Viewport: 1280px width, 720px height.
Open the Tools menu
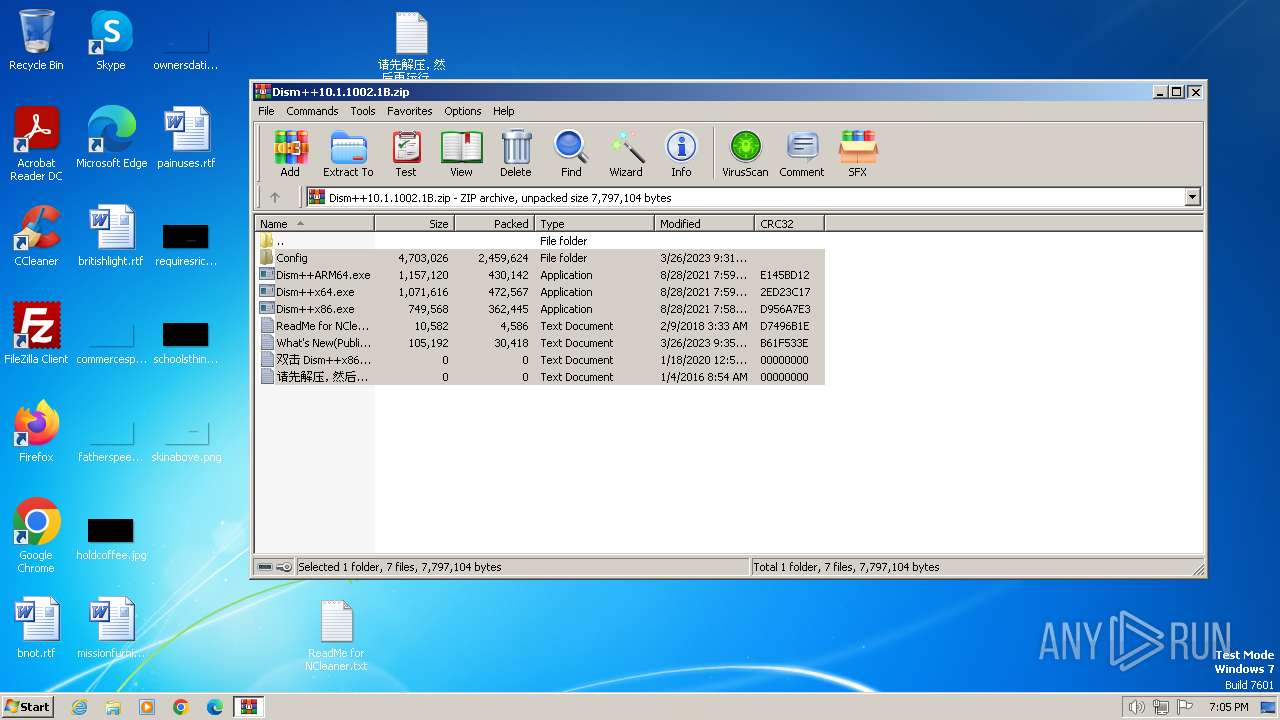click(363, 111)
